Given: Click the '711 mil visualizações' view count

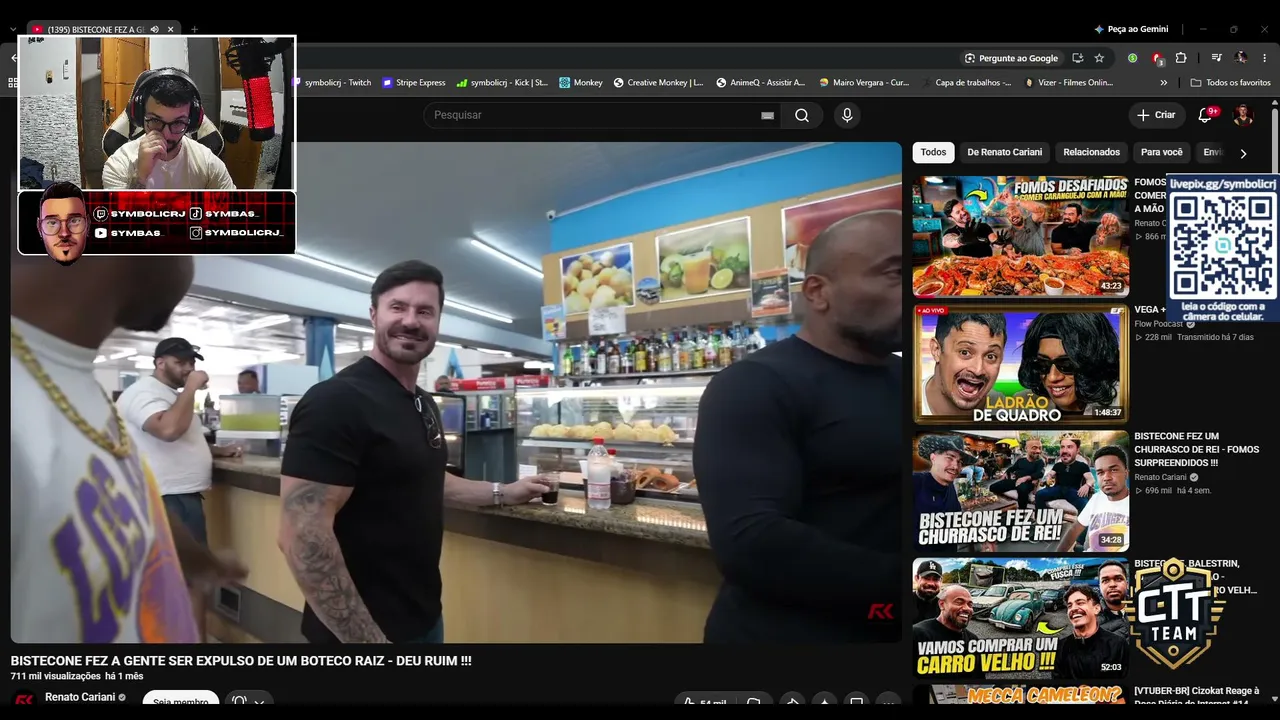Looking at the screenshot, I should point(56,677).
